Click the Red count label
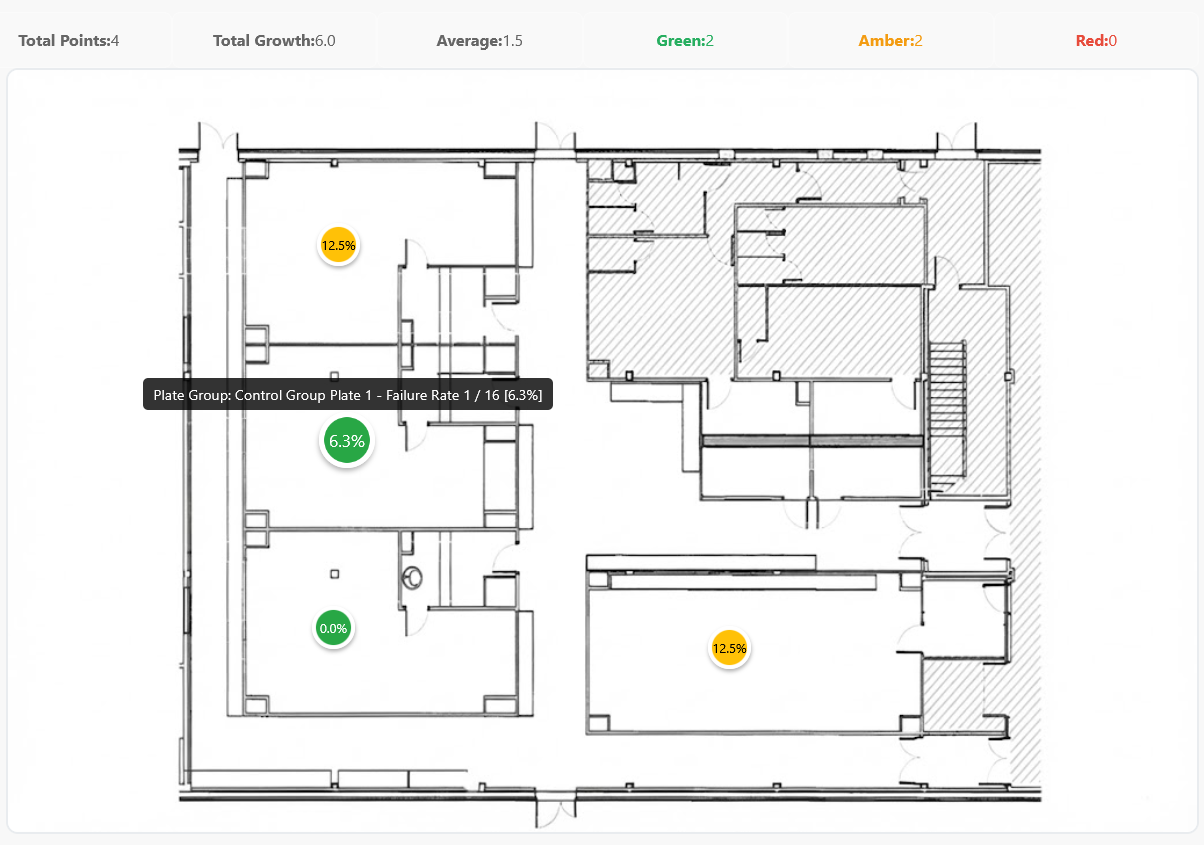This screenshot has width=1204, height=845. 1096,41
